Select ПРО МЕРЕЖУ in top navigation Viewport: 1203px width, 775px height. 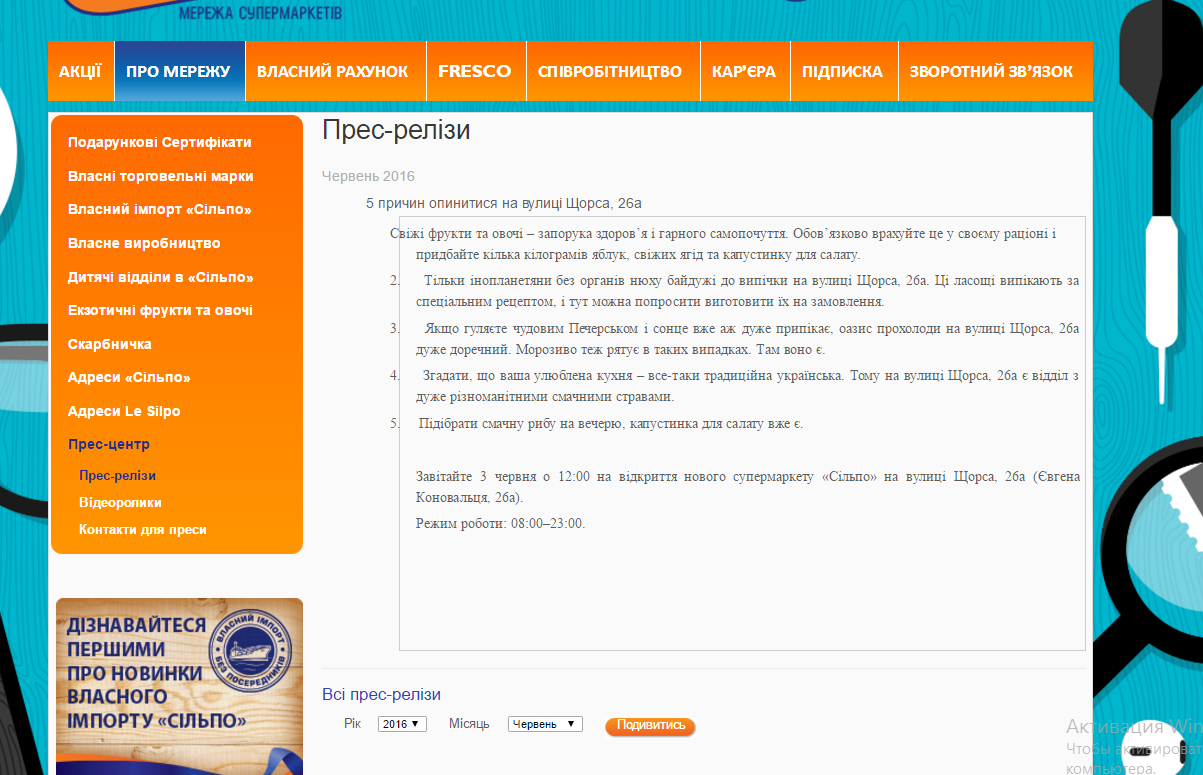(x=179, y=72)
